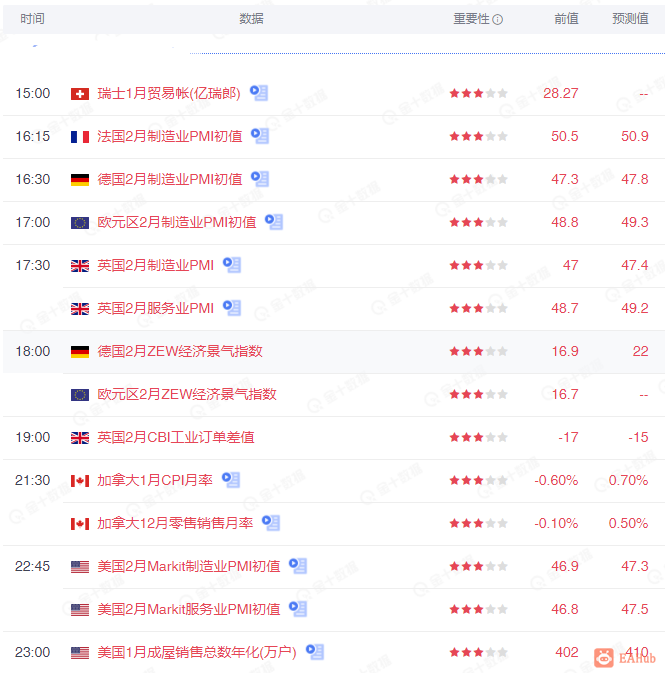Click the 前值 column header
The width and height of the screenshot is (665, 673).
pos(566,18)
